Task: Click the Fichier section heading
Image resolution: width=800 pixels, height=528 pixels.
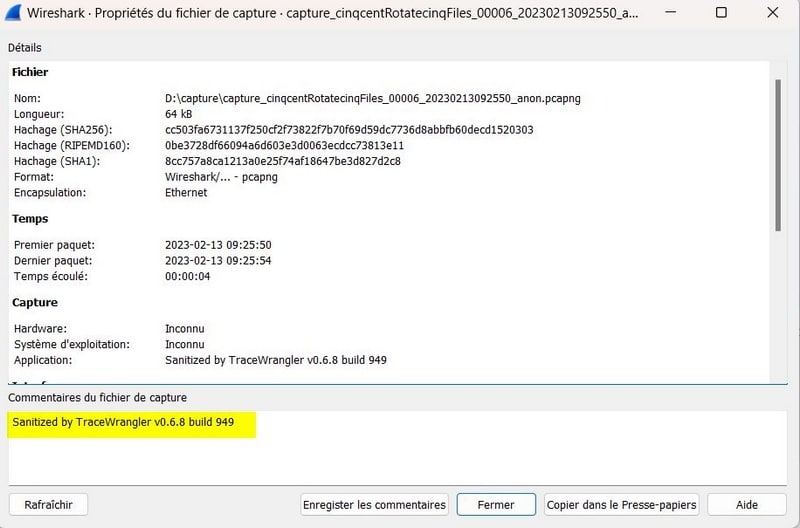Action: 30,72
